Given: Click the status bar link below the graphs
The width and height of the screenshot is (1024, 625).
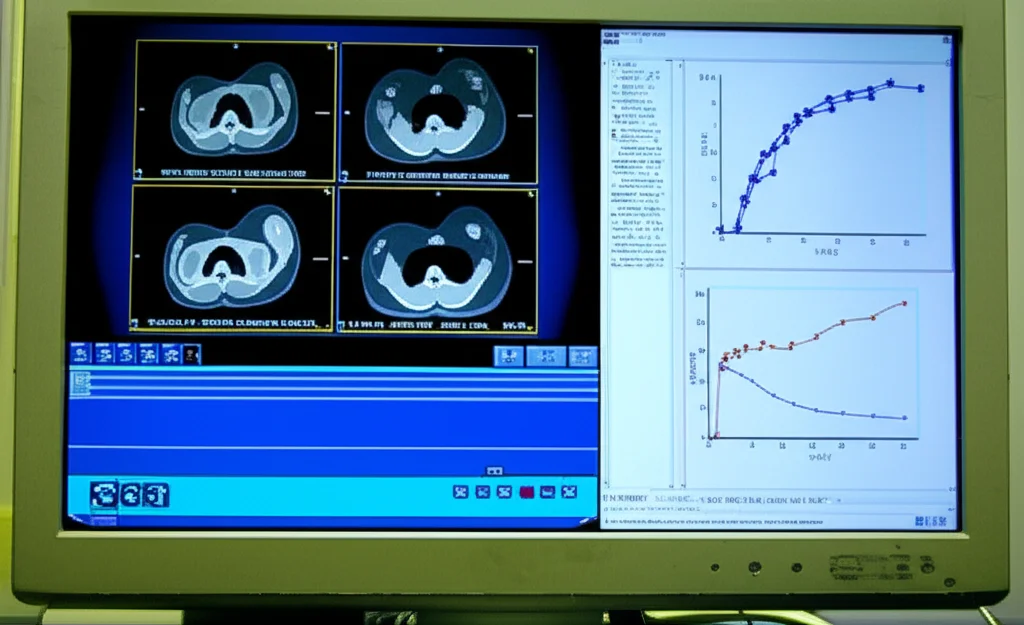Looking at the screenshot, I should 700,495.
